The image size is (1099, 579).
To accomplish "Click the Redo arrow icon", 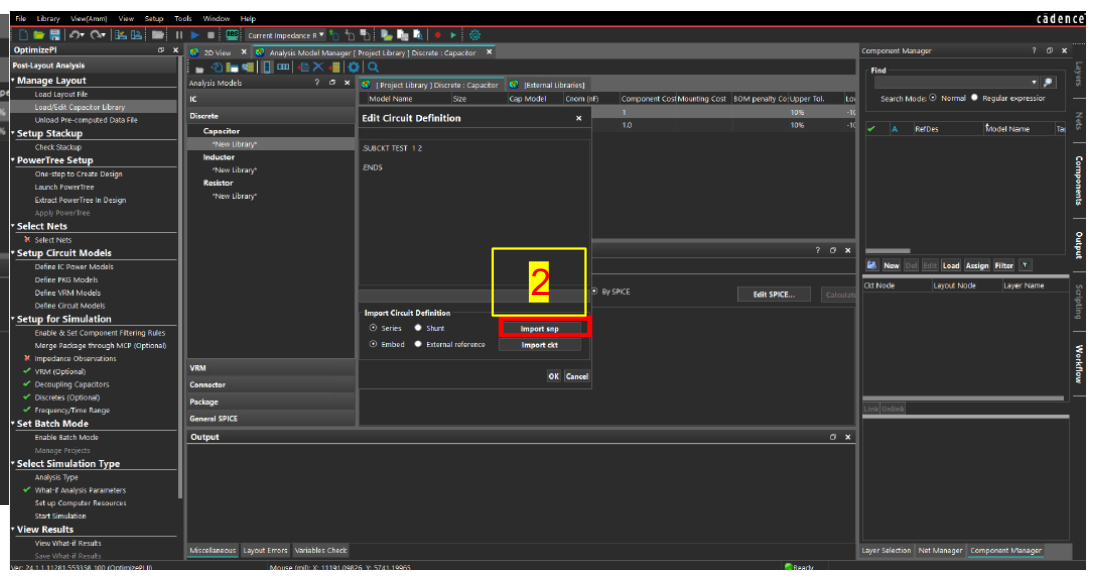I will point(97,35).
